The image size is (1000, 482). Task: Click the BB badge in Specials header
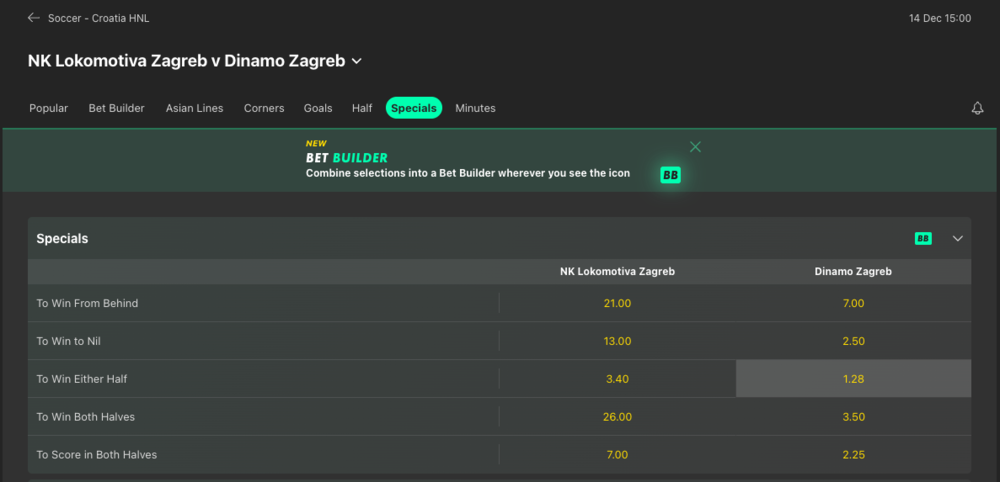pos(923,239)
